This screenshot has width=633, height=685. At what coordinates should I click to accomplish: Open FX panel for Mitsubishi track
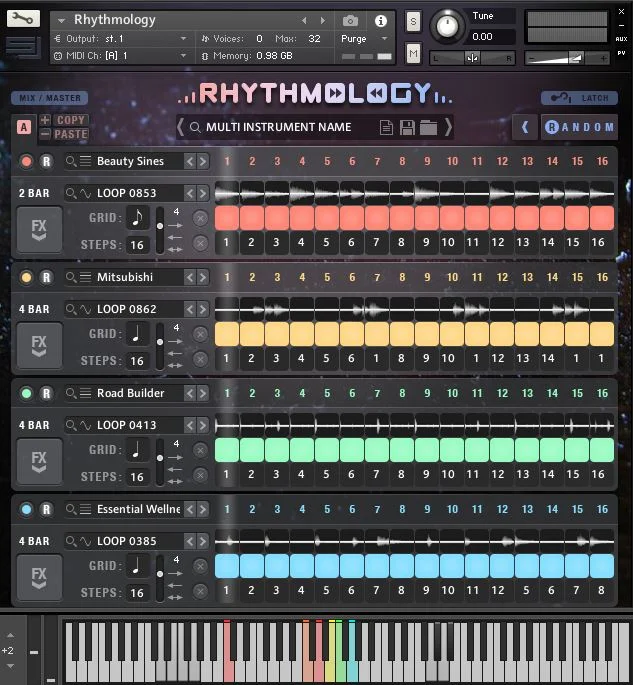coord(39,346)
